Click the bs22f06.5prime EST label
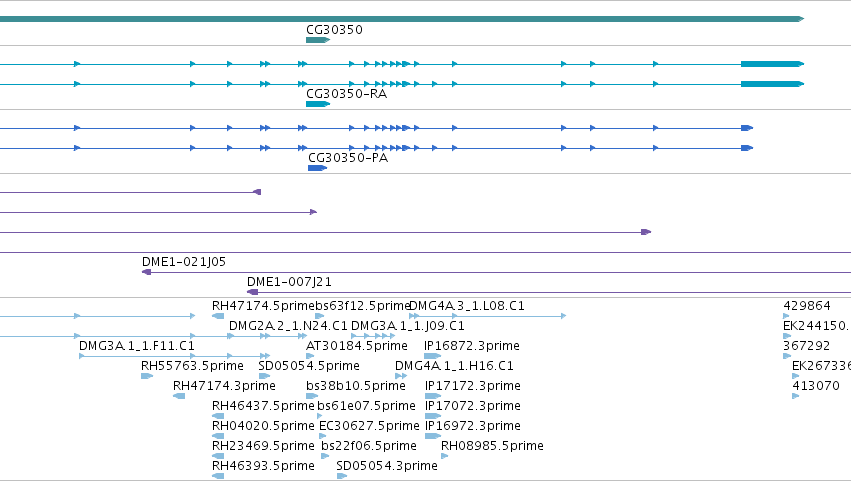This screenshot has width=851, height=481. point(369,446)
